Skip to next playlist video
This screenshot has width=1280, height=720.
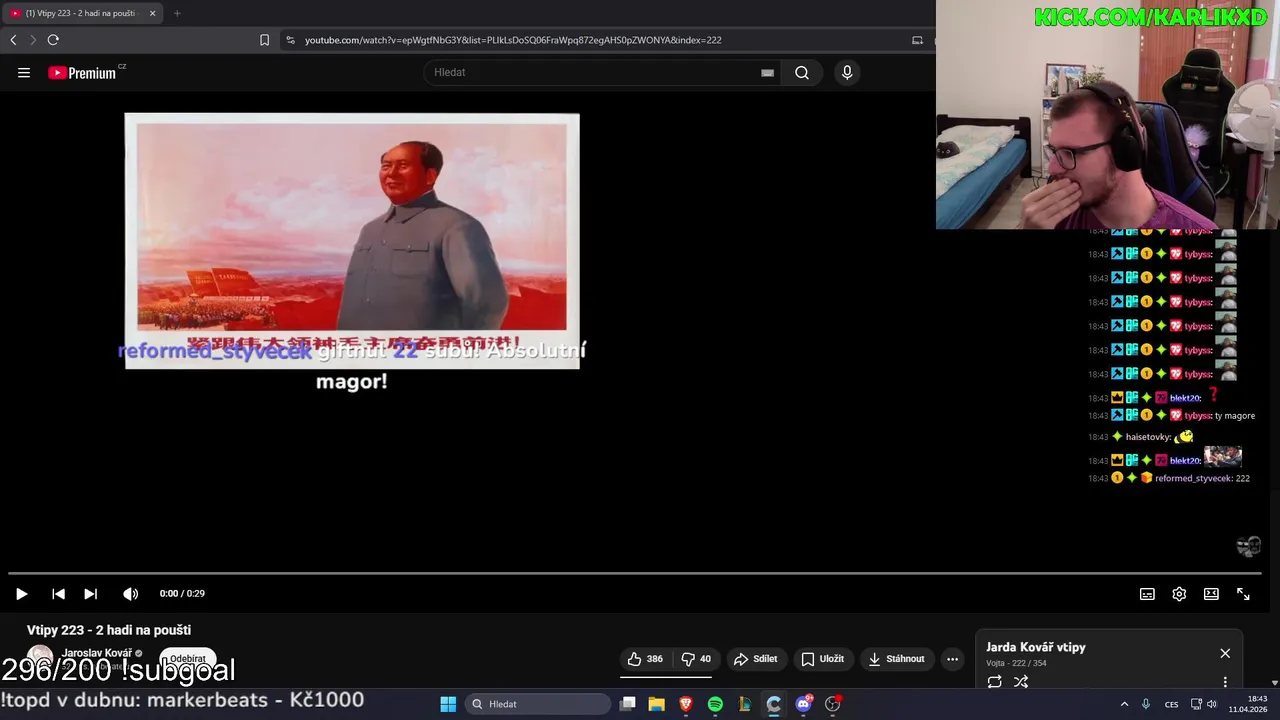pyautogui.click(x=90, y=594)
